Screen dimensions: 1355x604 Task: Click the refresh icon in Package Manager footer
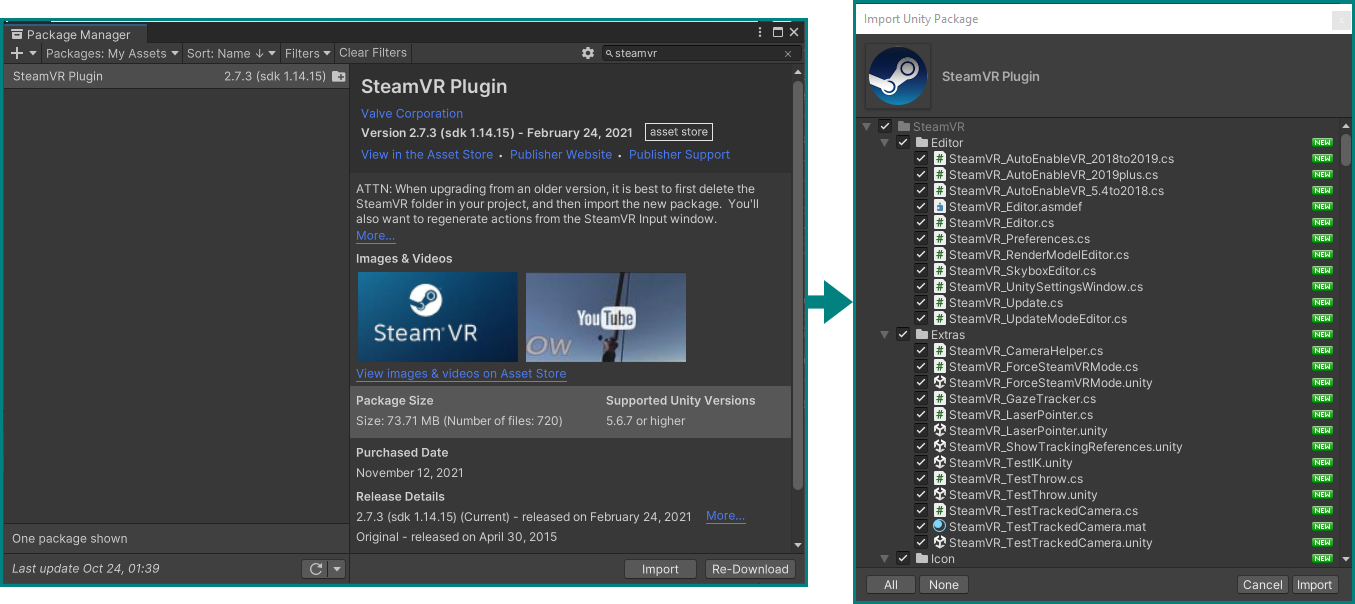(x=315, y=569)
